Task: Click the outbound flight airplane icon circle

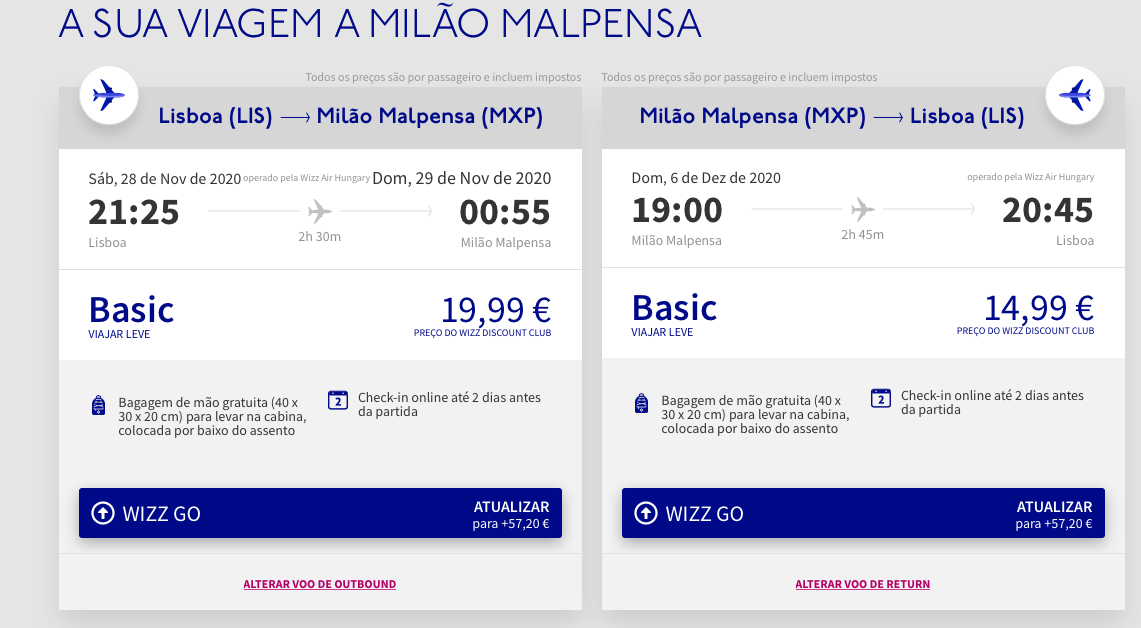Action: pos(109,95)
